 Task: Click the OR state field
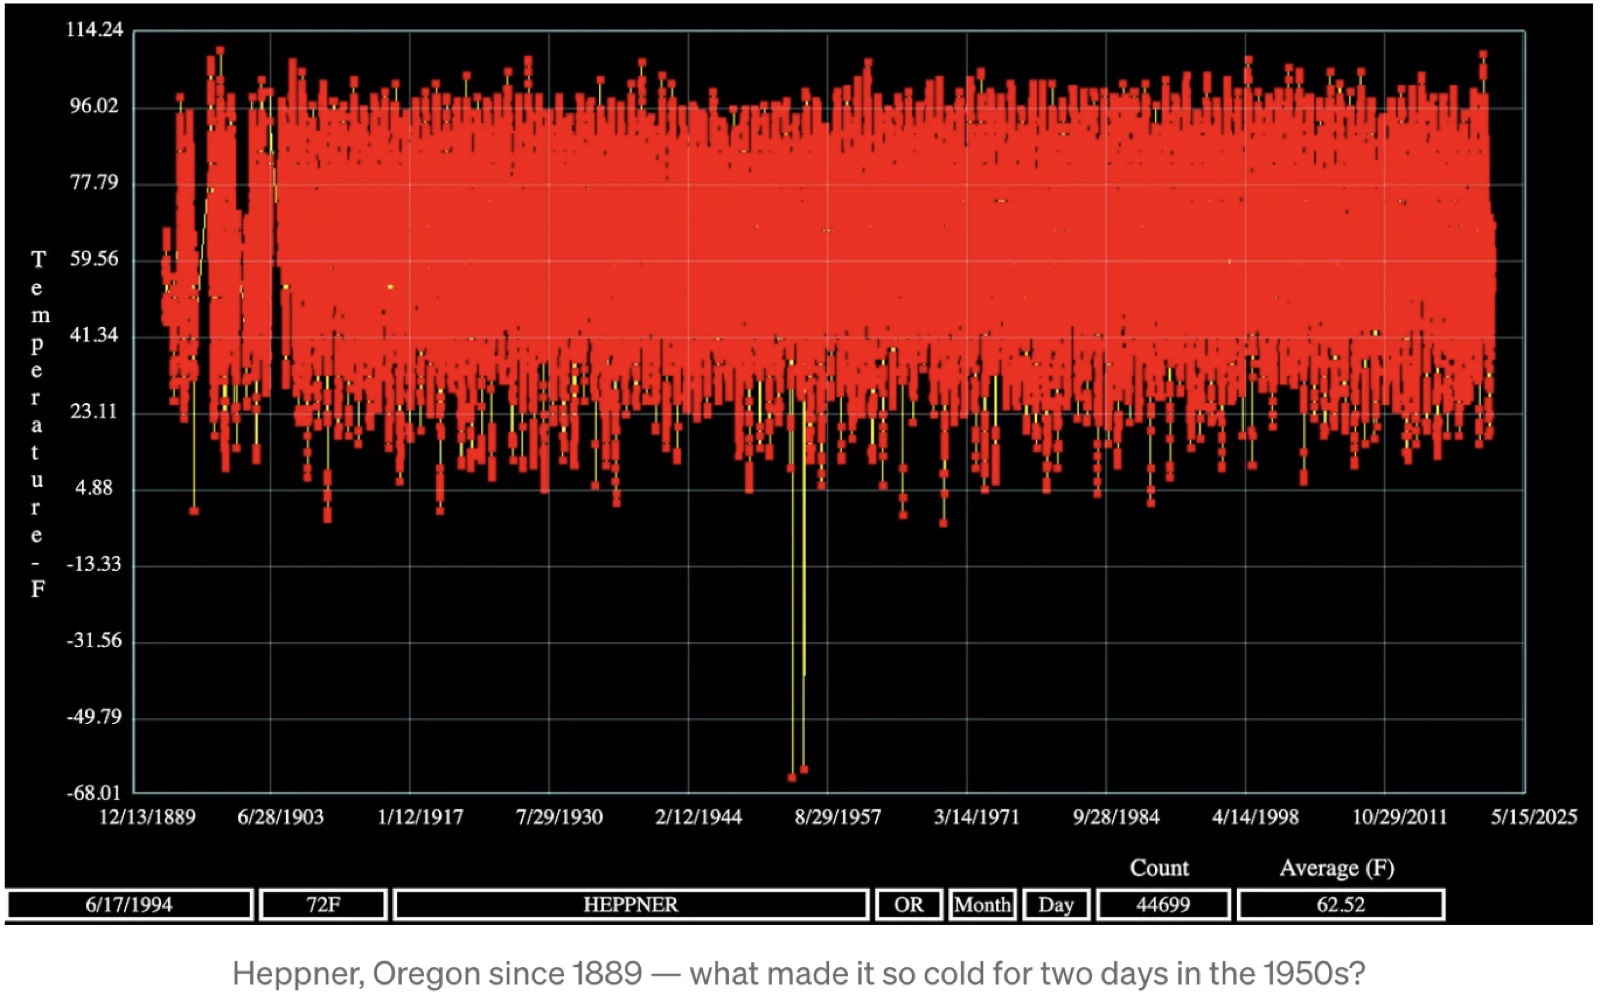(x=909, y=904)
